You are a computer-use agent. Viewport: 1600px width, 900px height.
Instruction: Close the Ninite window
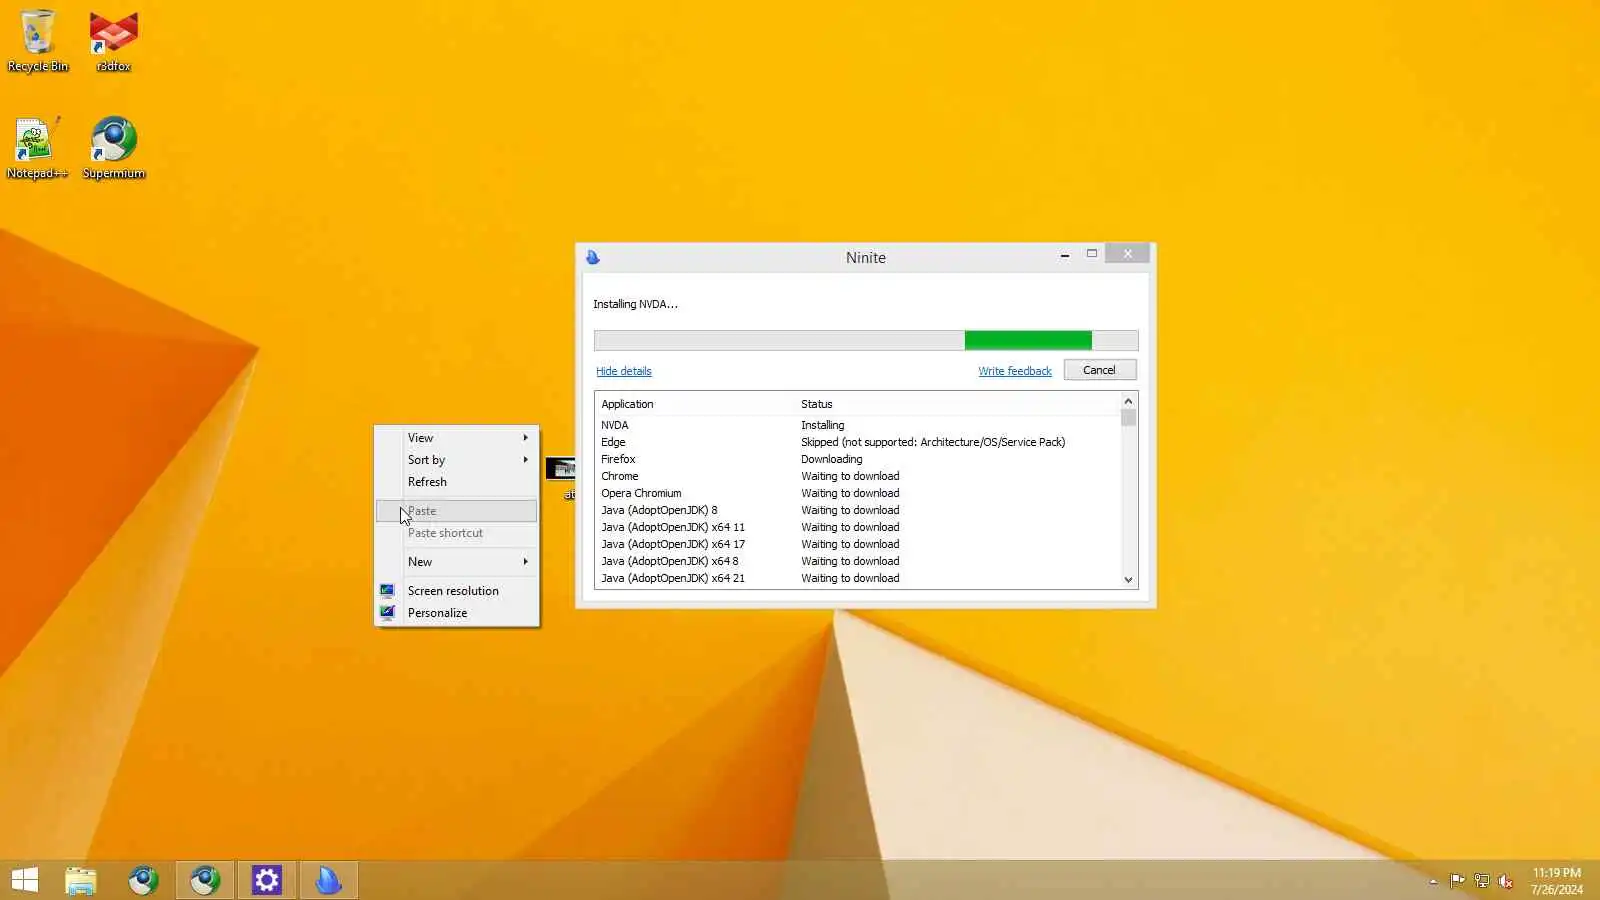coord(1127,254)
